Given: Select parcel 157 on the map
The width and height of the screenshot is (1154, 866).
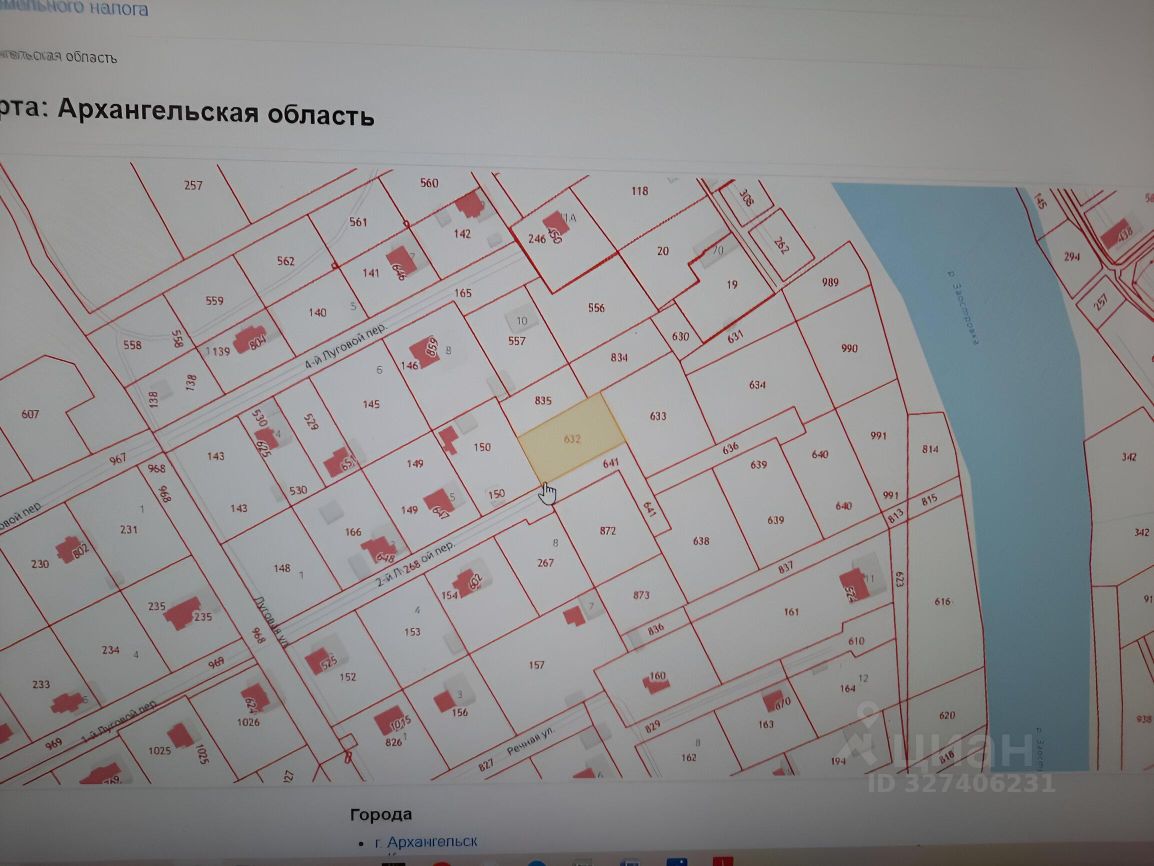Looking at the screenshot, I should pyautogui.click(x=537, y=665).
